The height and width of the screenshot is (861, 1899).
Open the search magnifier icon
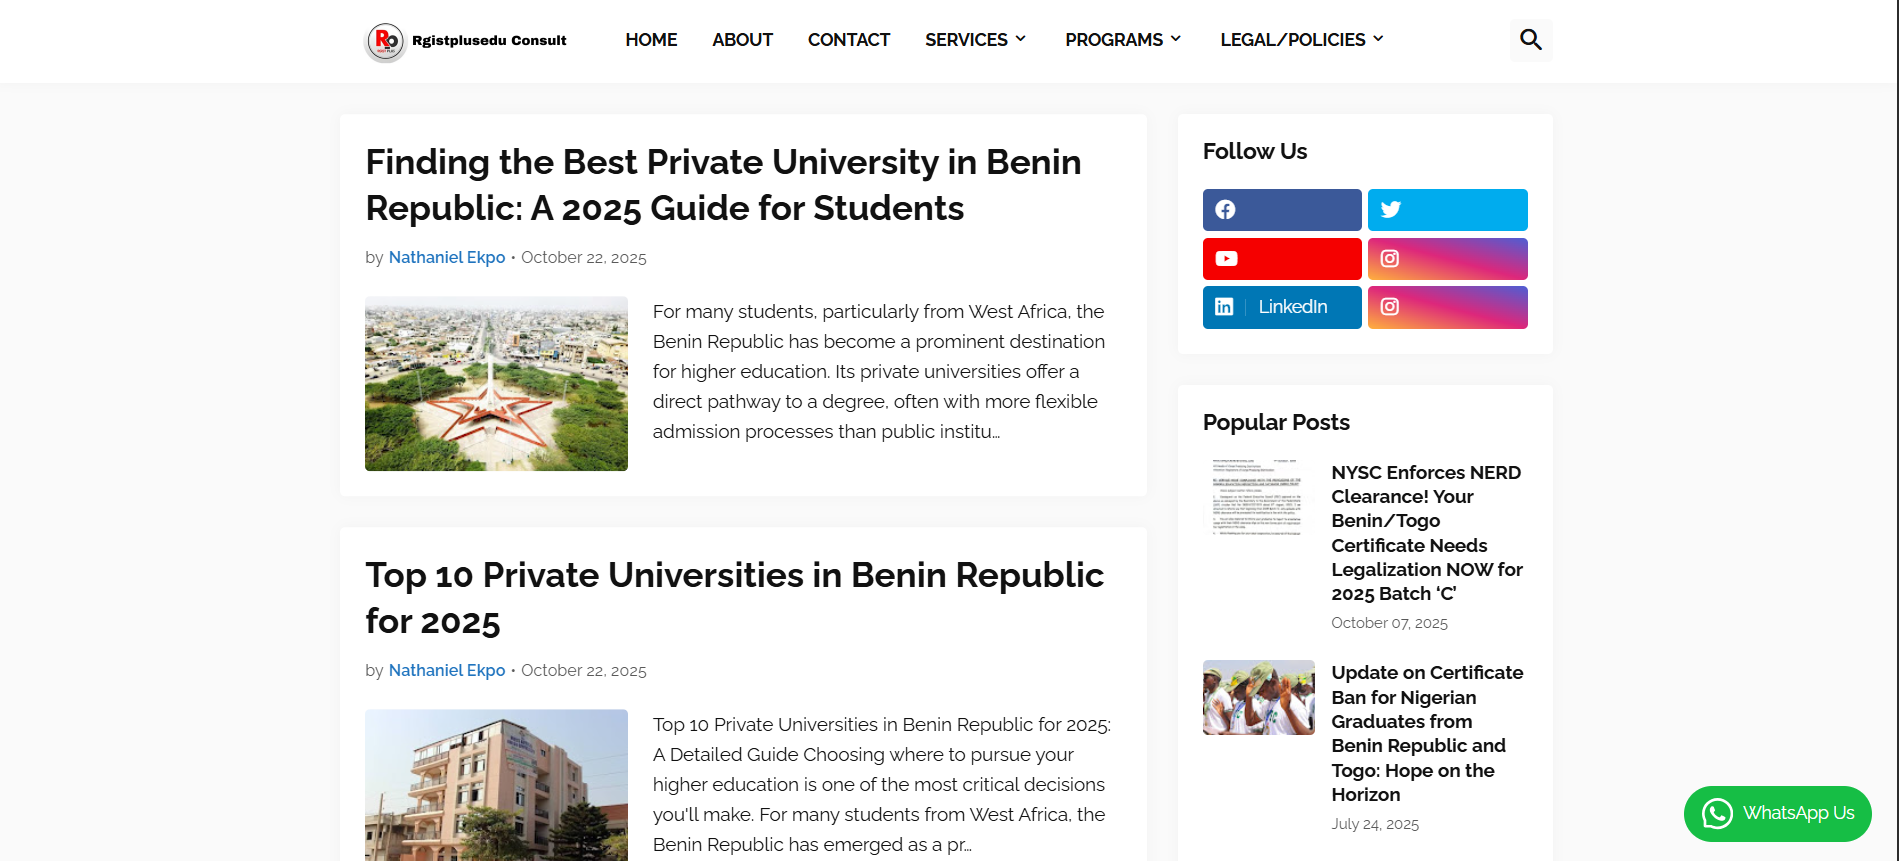(x=1530, y=40)
